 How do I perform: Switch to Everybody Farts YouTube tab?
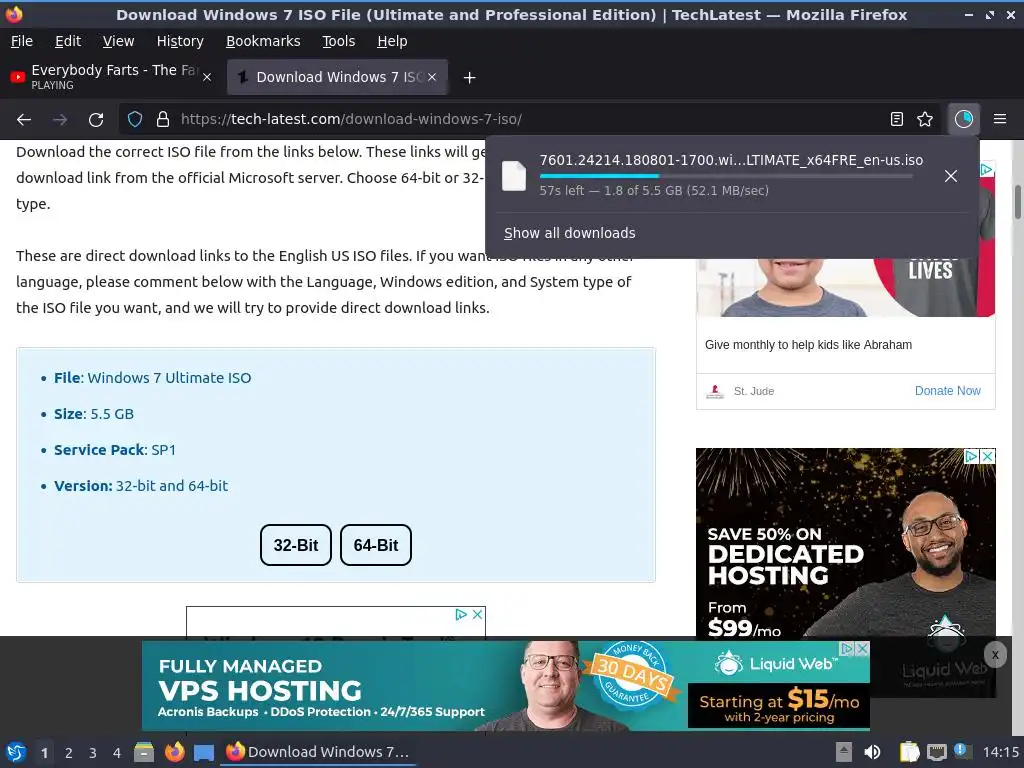pyautogui.click(x=112, y=77)
